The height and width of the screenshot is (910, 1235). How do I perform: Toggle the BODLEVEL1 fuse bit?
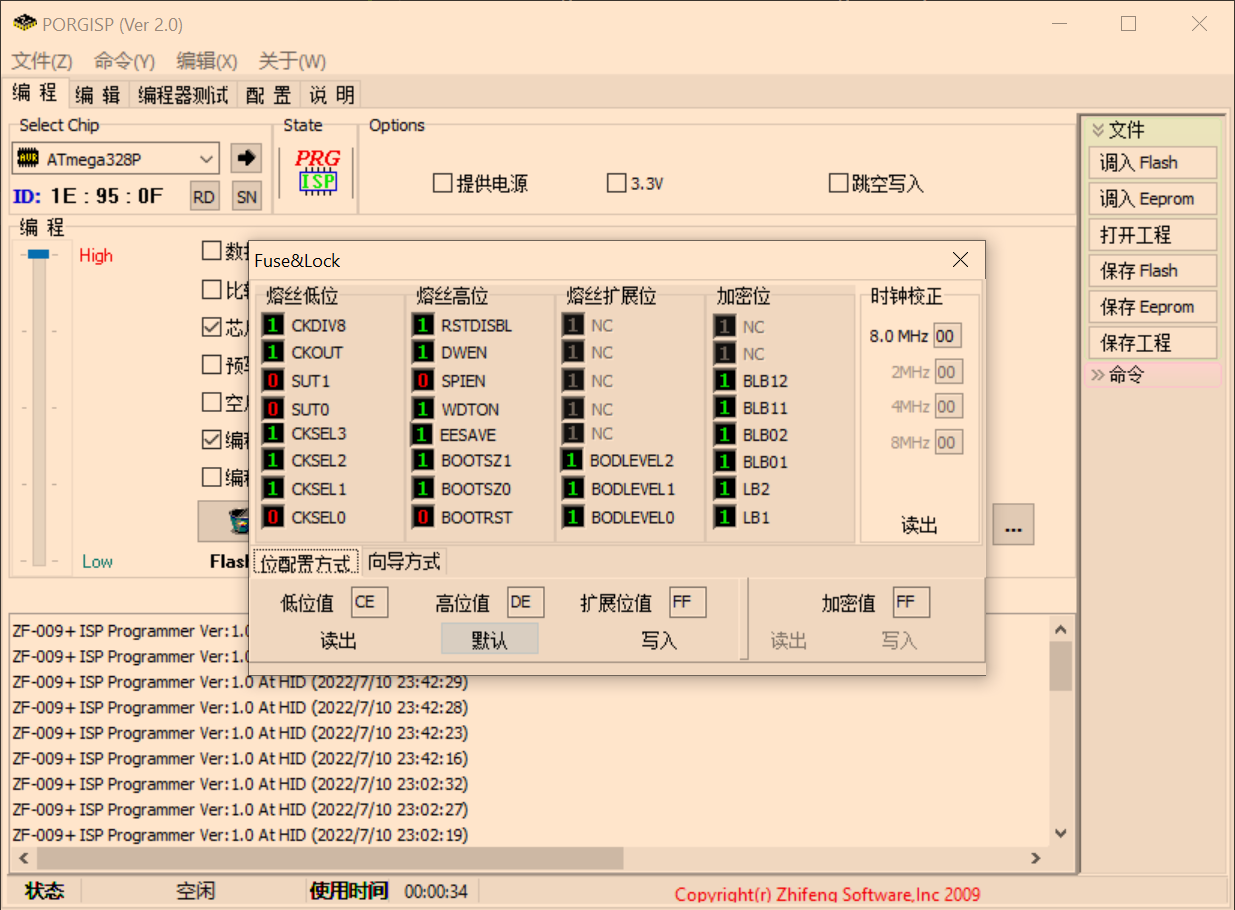click(573, 489)
